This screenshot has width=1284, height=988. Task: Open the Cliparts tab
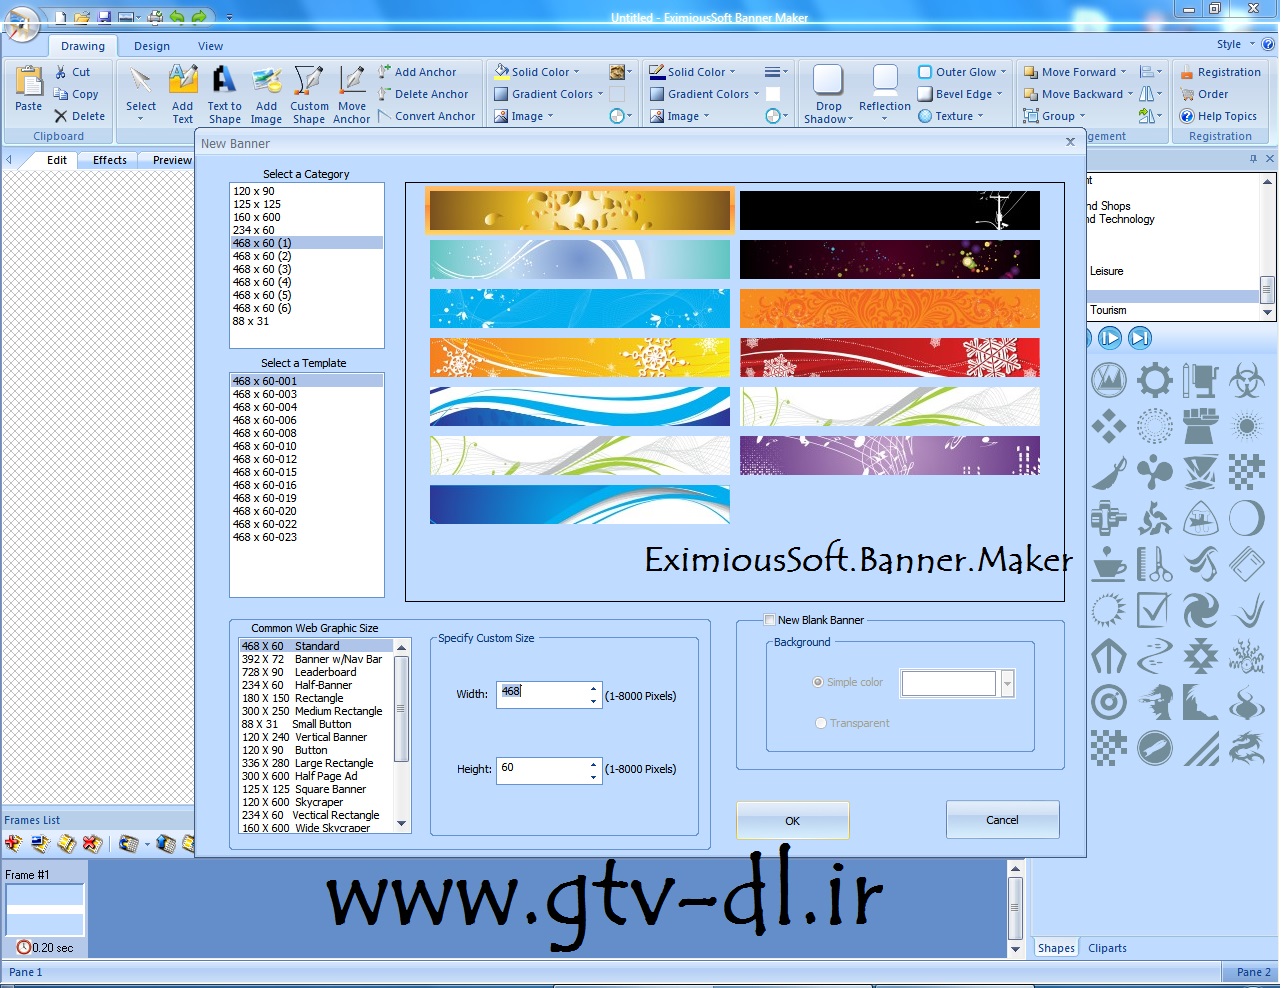coord(1107,948)
